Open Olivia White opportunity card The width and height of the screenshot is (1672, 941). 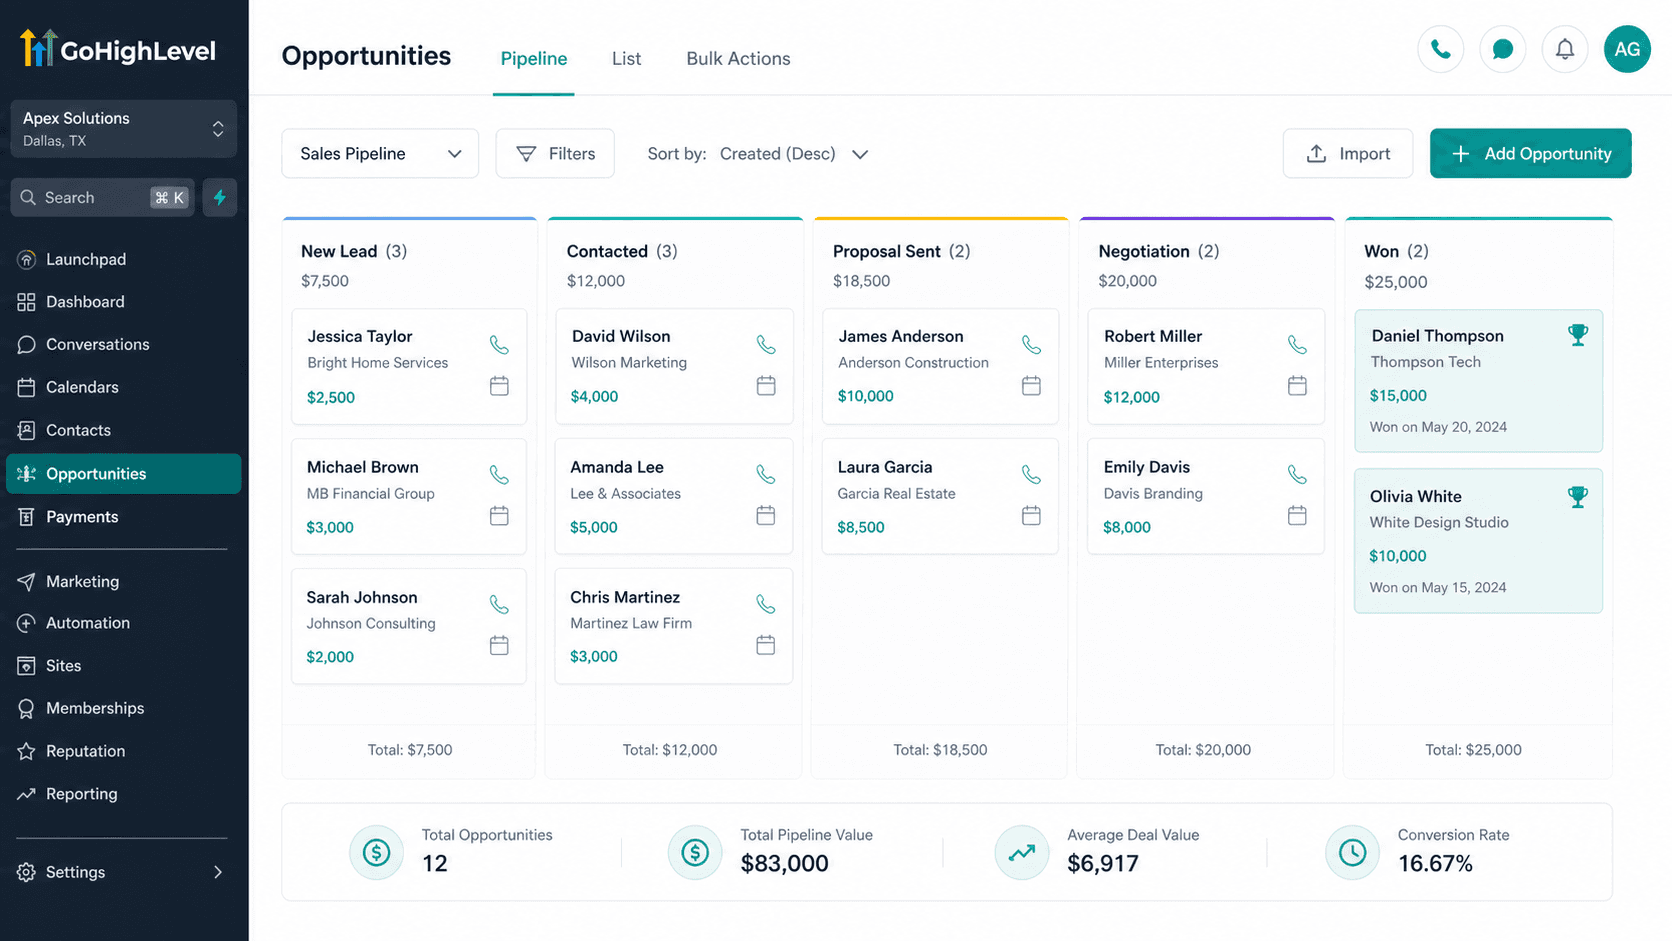tap(1478, 541)
